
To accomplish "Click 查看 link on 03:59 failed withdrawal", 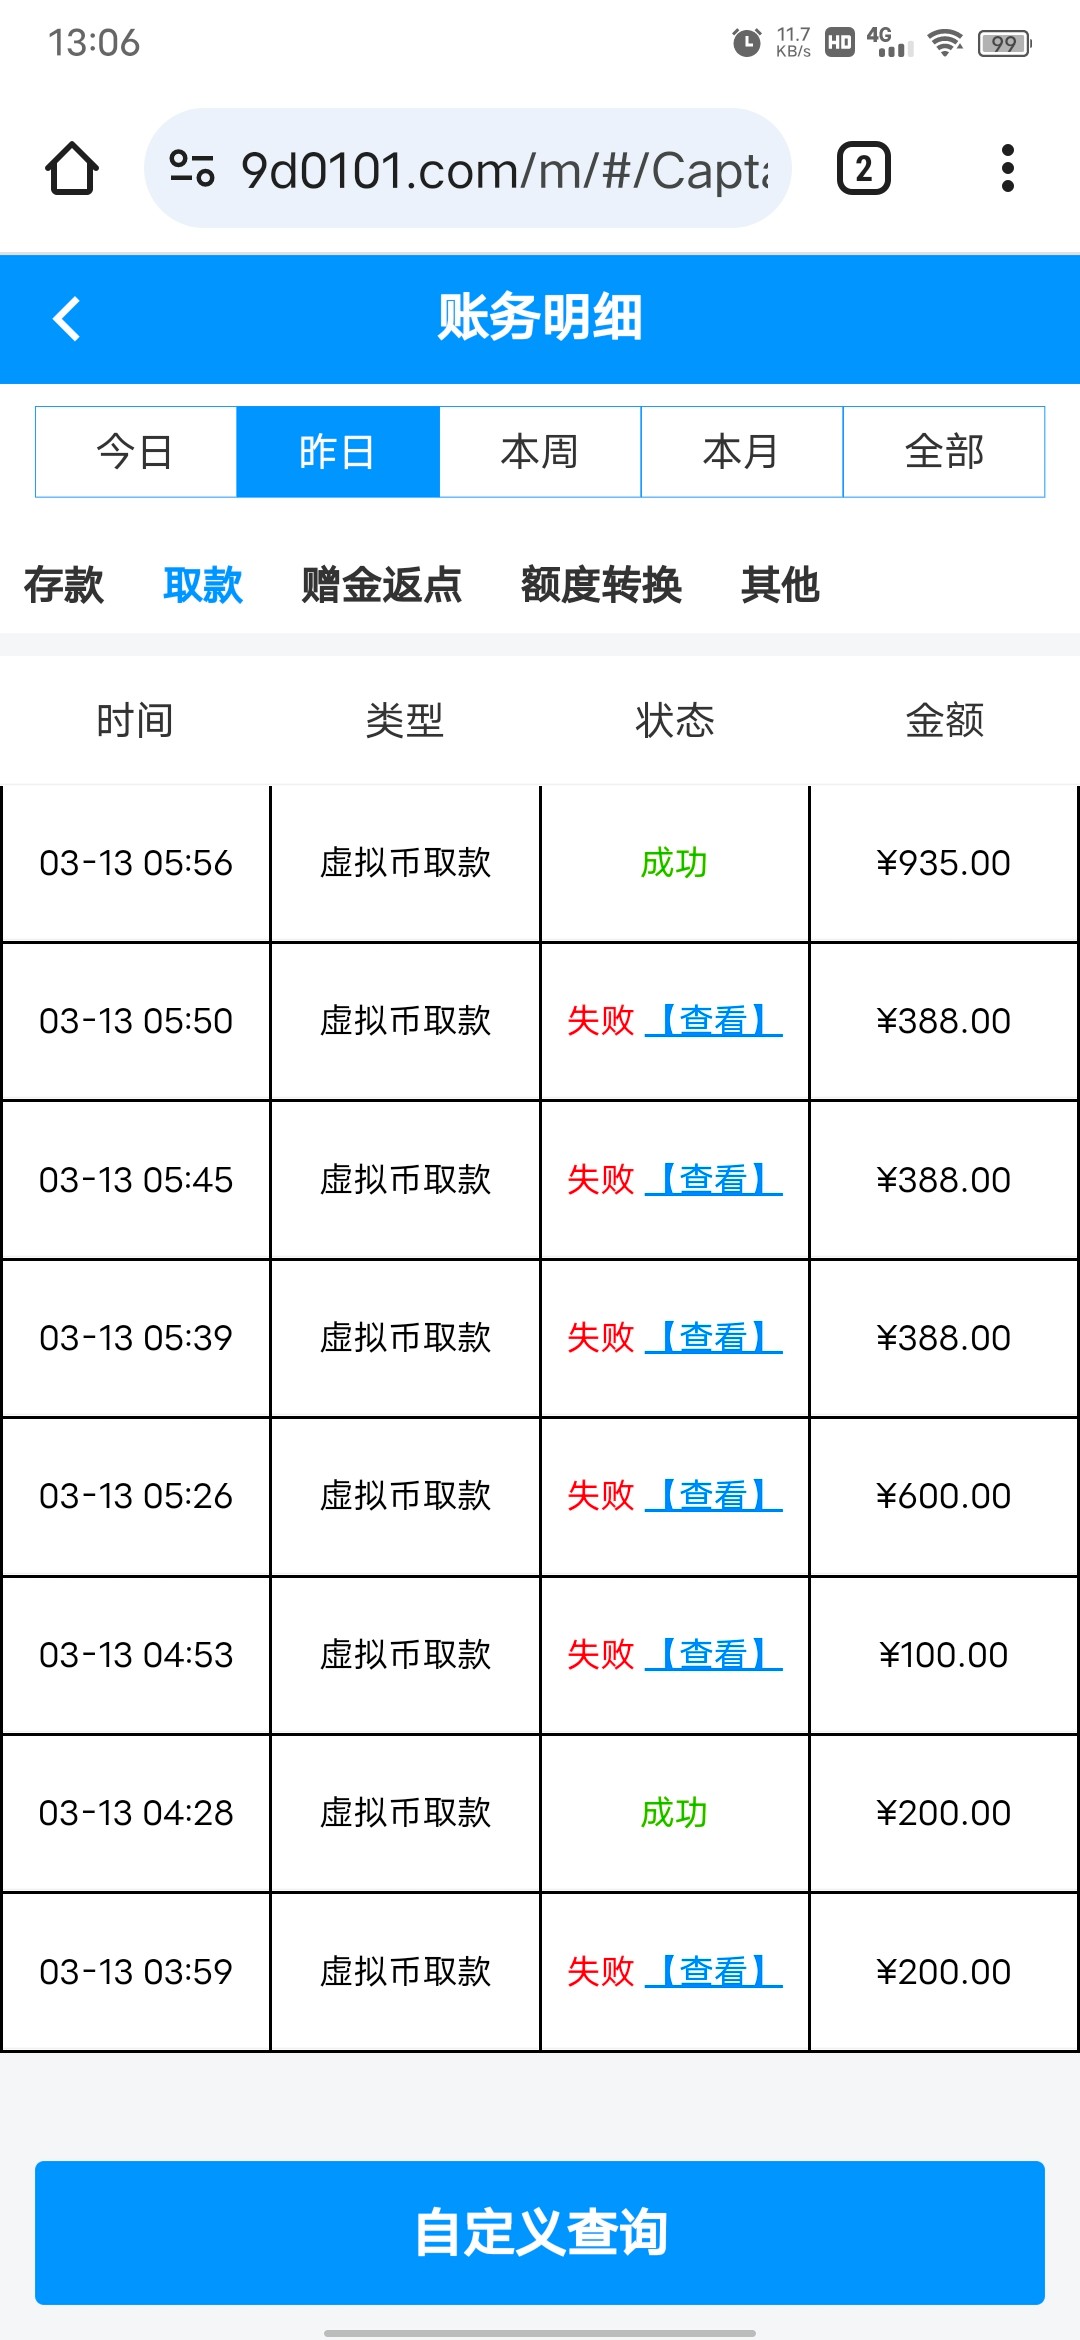I will (713, 1972).
